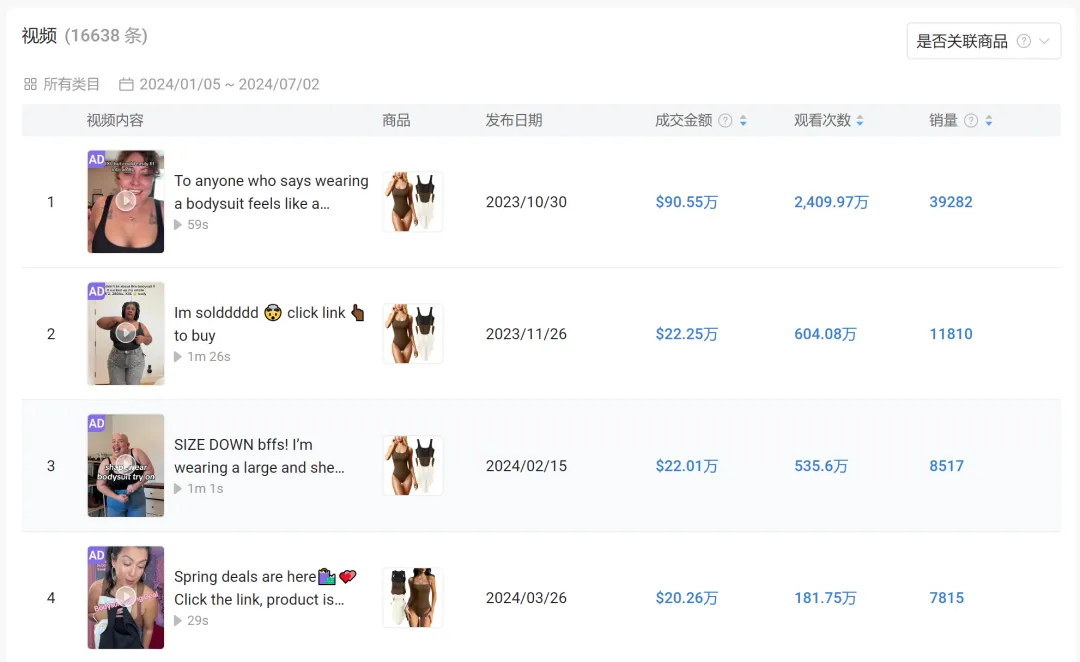Click product image in row 4
1080x662 pixels.
click(412, 598)
